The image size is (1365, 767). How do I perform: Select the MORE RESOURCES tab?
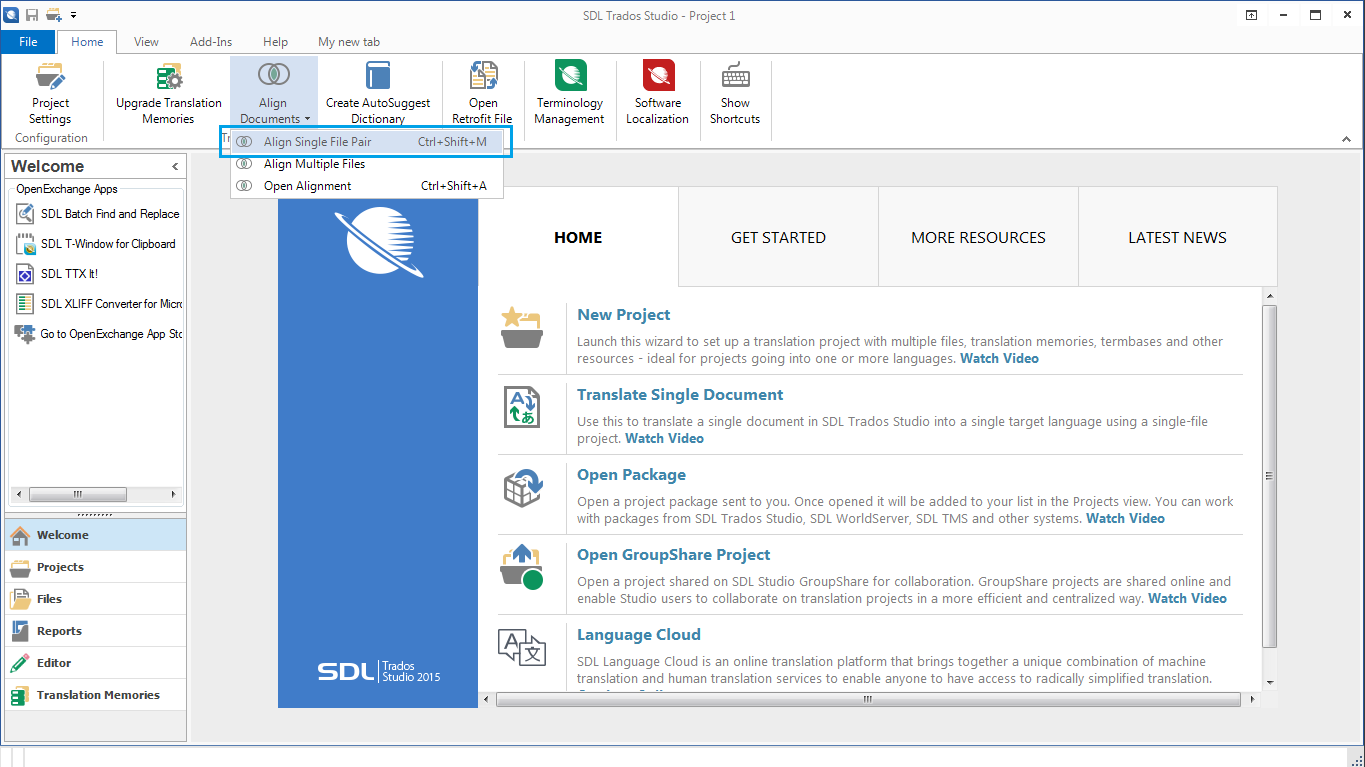(978, 237)
